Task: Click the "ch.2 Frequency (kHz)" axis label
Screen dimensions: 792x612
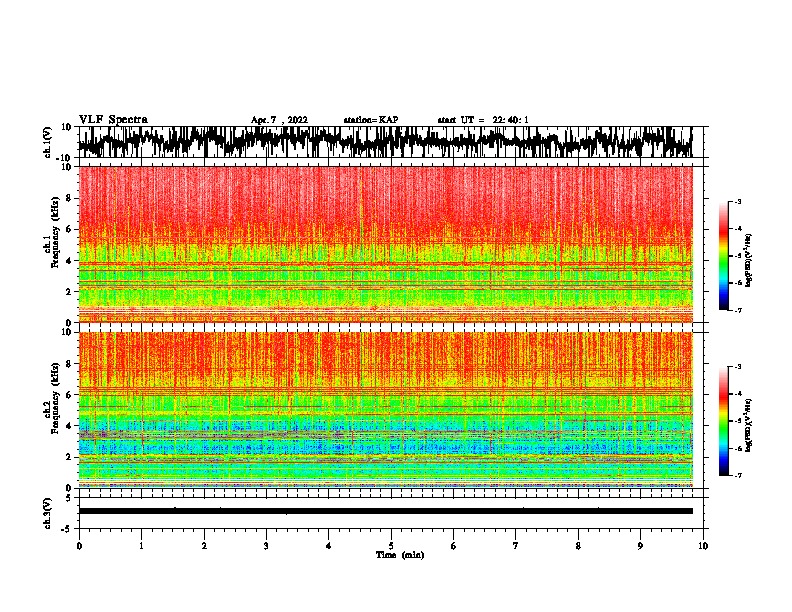Action: 52,398
